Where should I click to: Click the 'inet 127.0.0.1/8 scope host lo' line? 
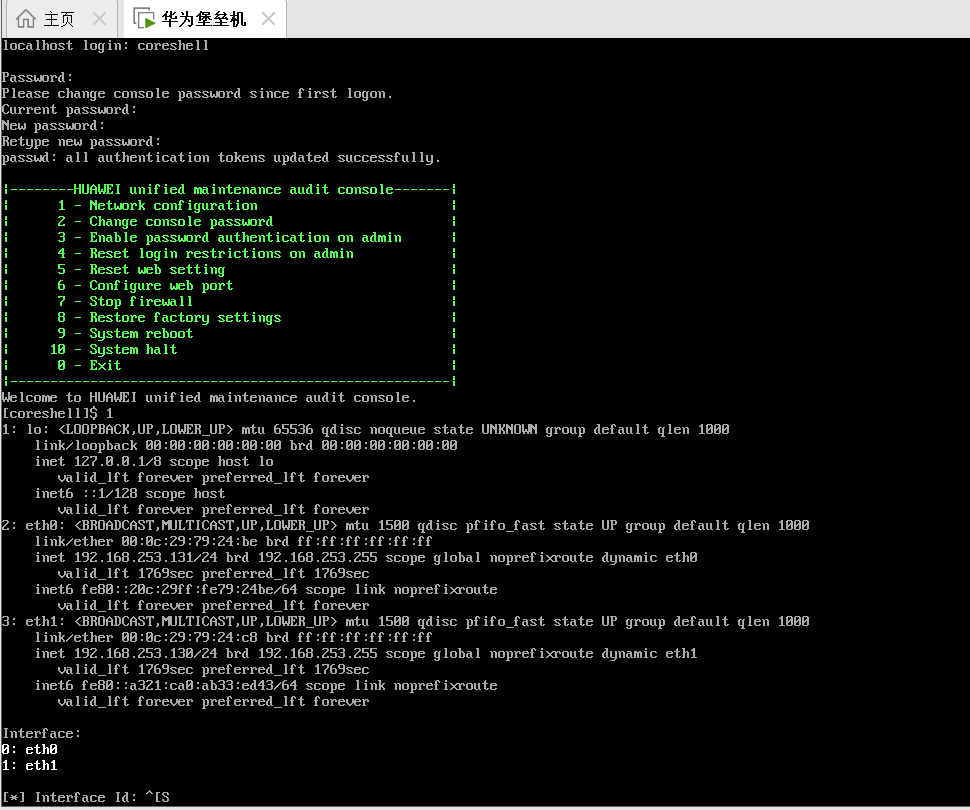tap(154, 462)
